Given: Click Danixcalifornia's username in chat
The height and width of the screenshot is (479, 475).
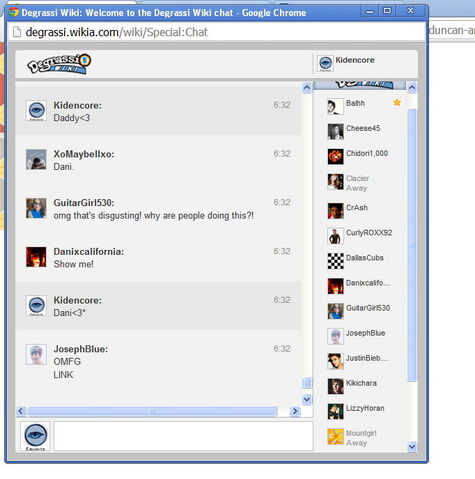Looking at the screenshot, I should pyautogui.click(x=89, y=251).
